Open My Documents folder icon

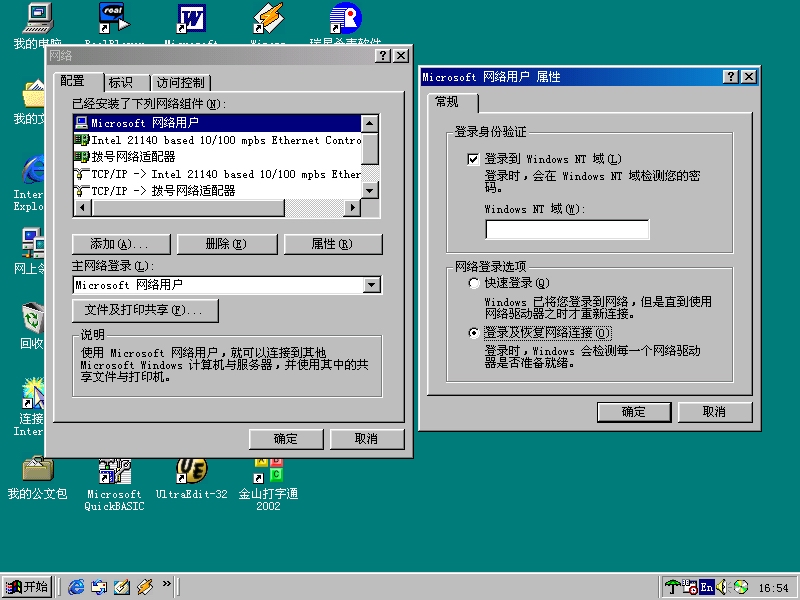[34, 94]
